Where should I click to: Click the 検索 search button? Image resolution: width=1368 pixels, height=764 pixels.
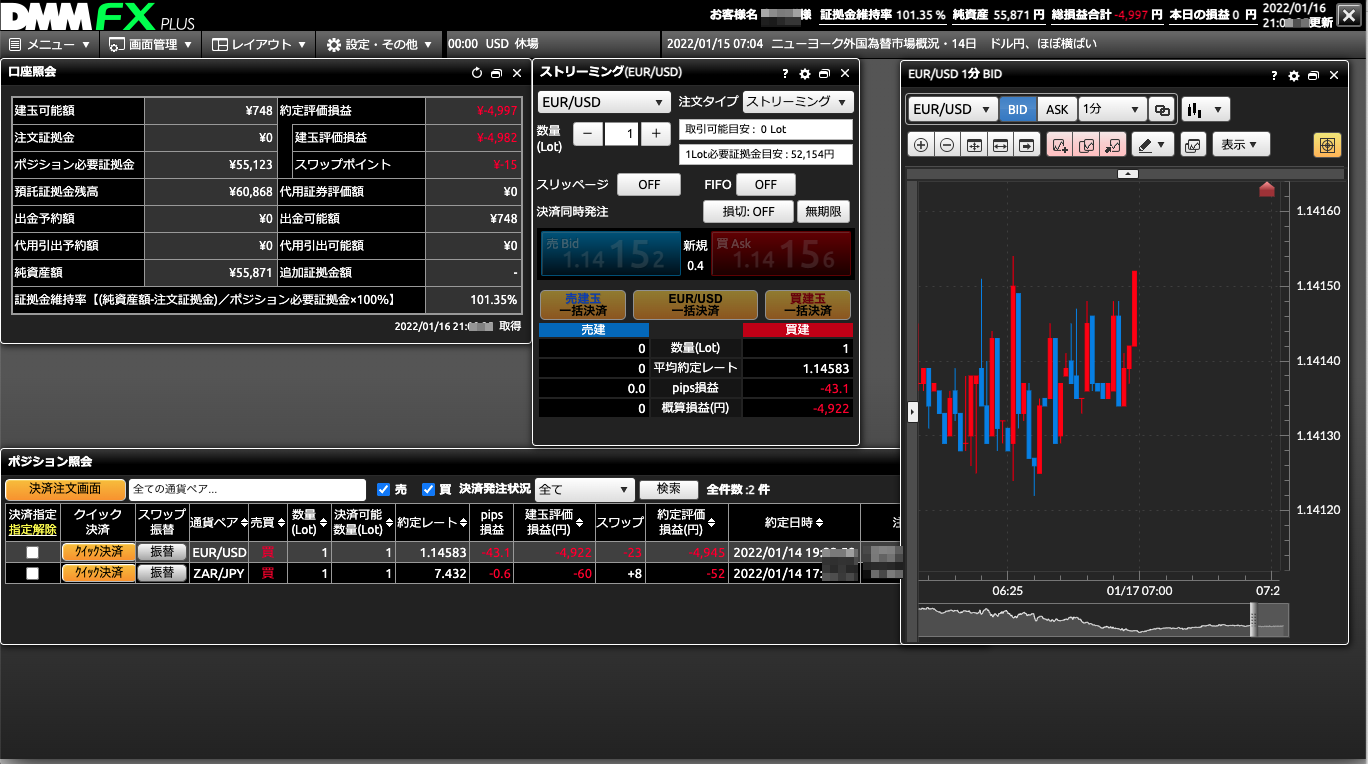668,490
